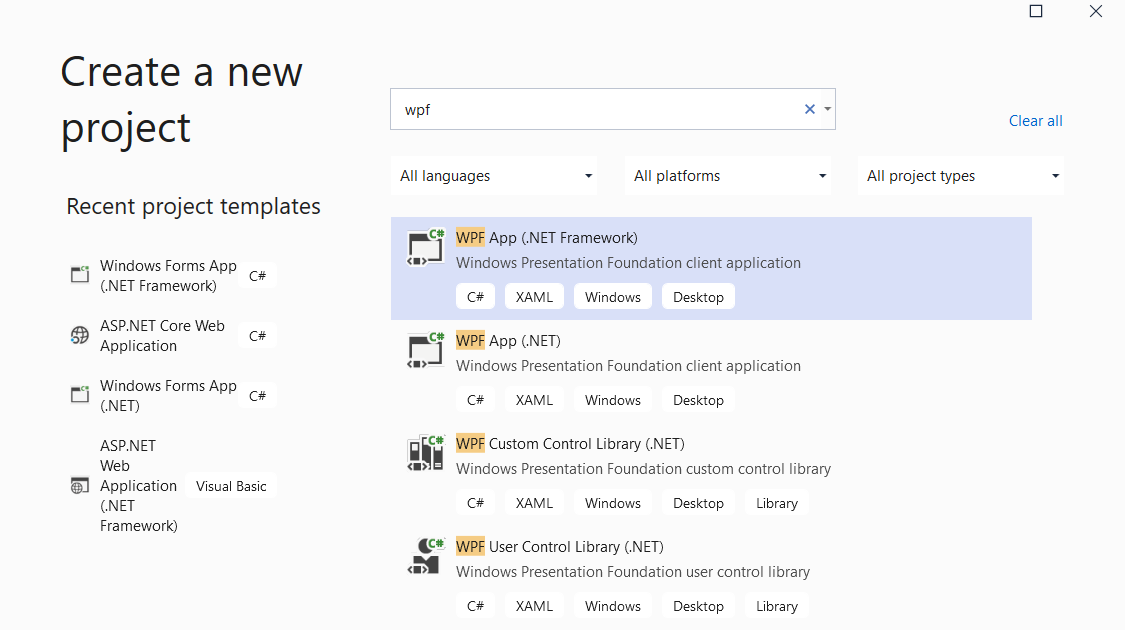Expand the search box history dropdown arrow
This screenshot has height=630, width=1125.
pyautogui.click(x=827, y=109)
